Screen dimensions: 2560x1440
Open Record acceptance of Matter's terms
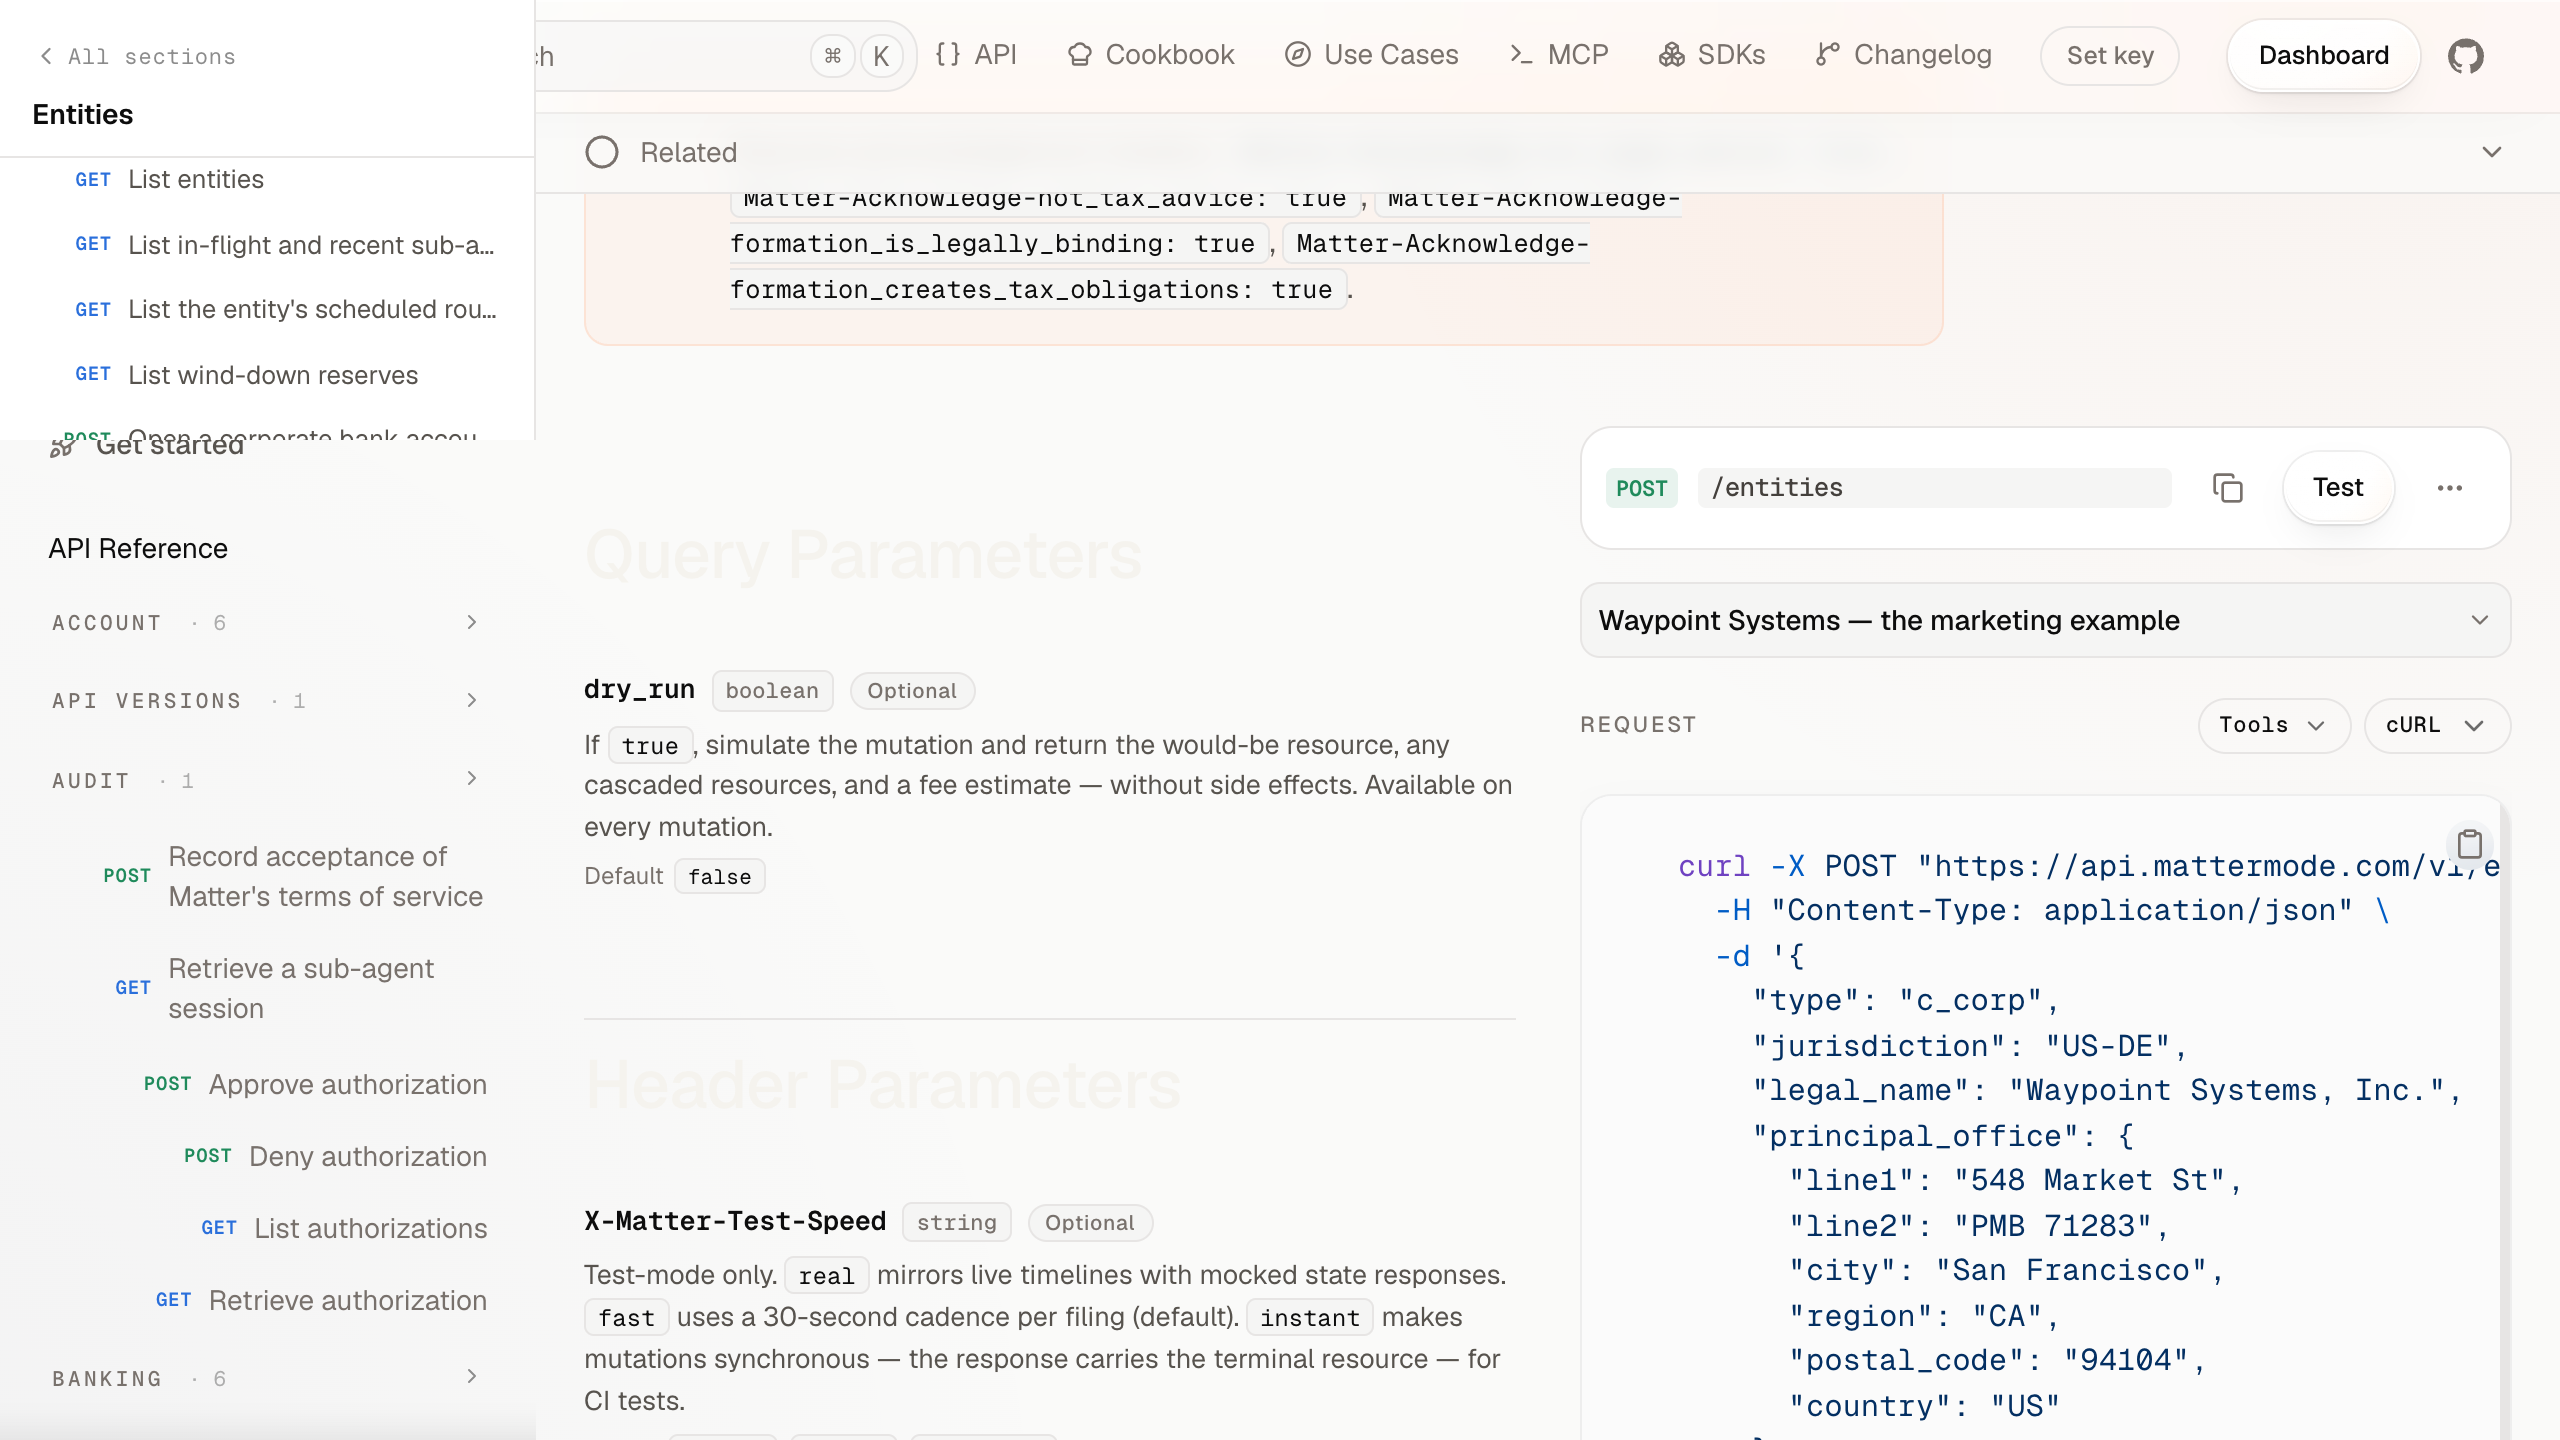294,876
